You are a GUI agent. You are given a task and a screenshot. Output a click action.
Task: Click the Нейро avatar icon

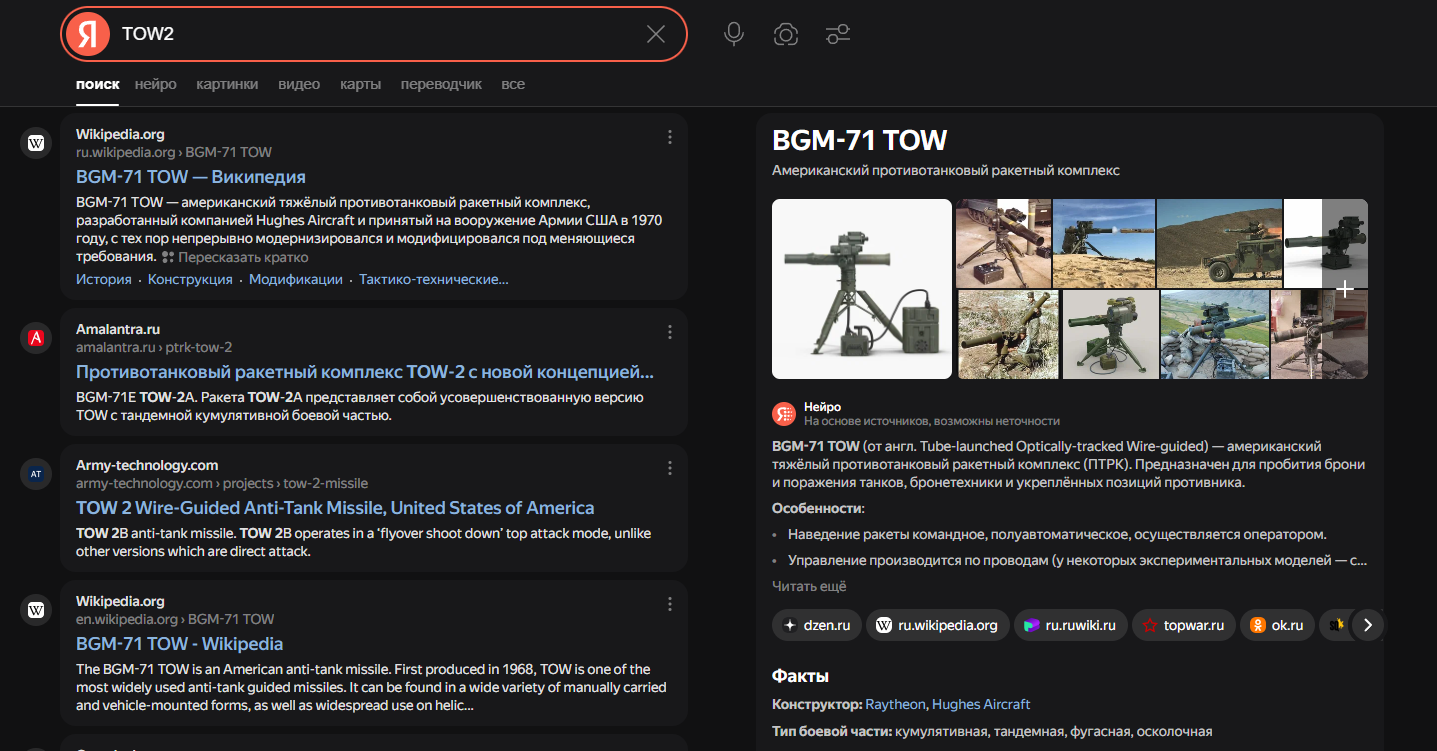(x=784, y=413)
